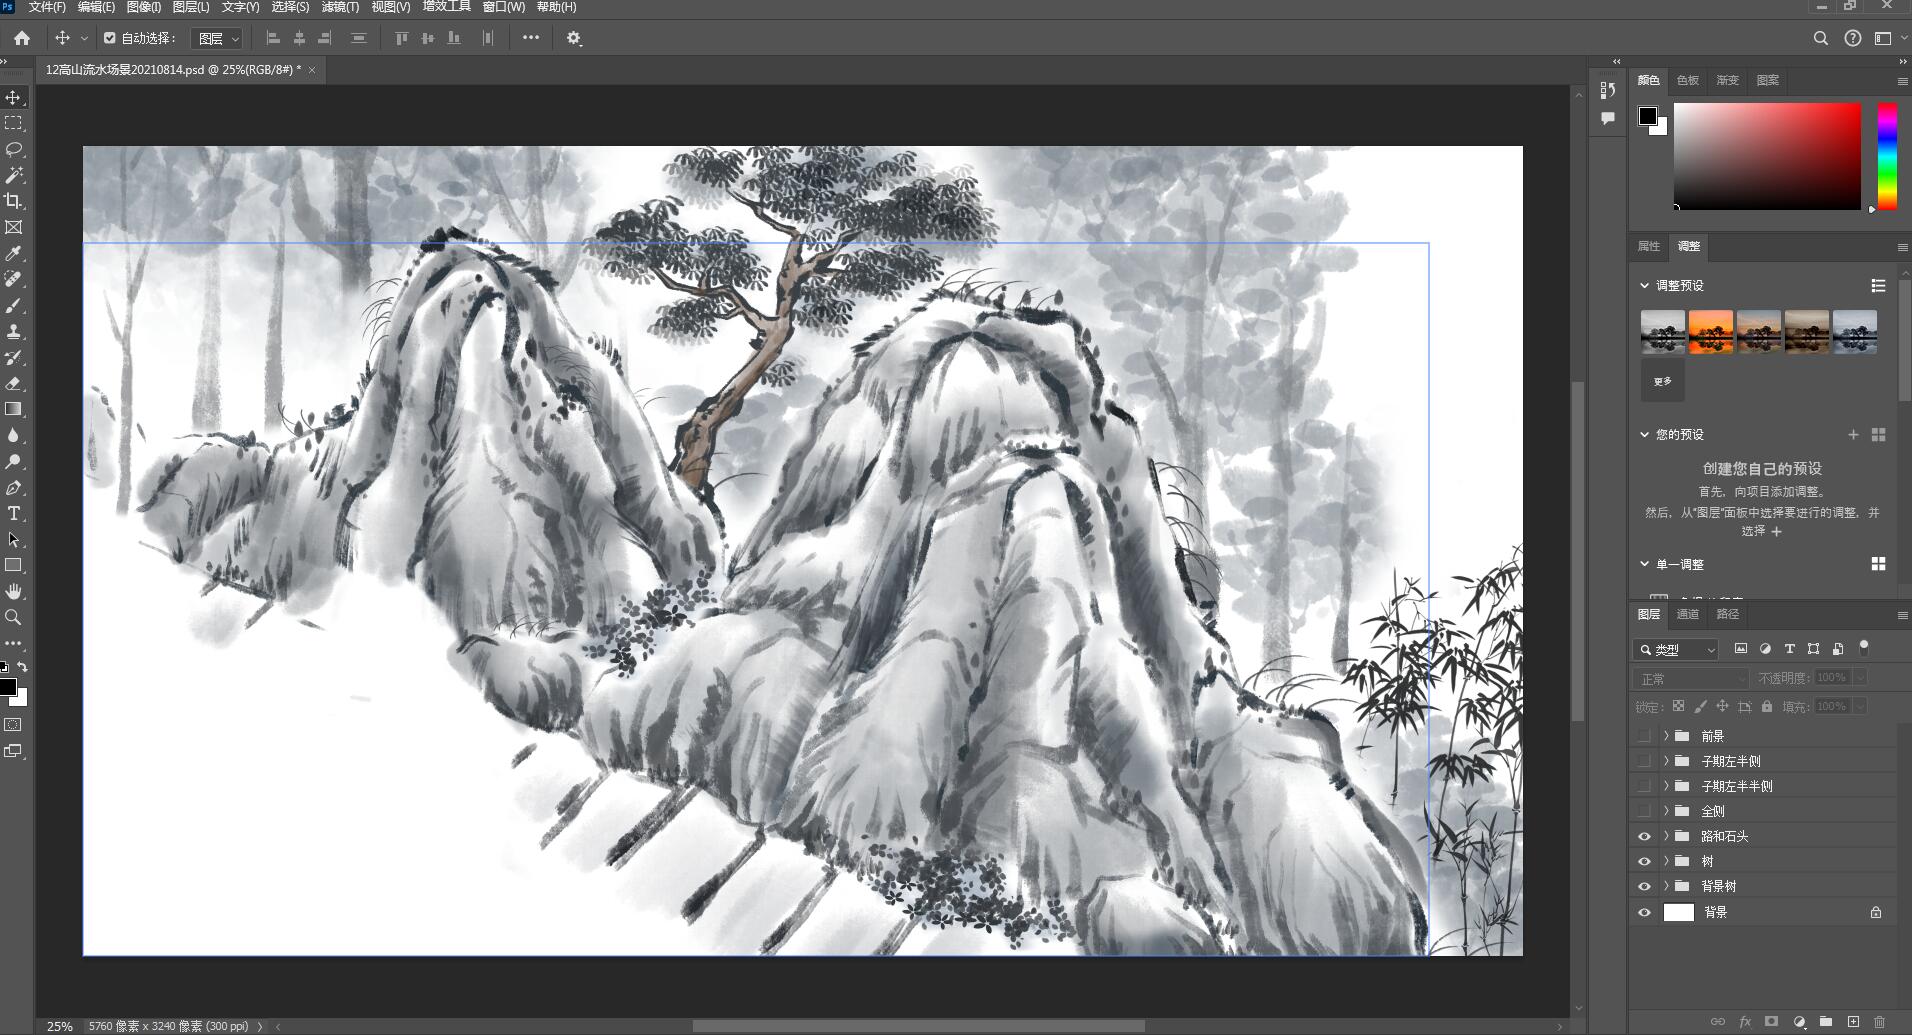Expand the 前景 layer group
Screen dimensions: 1912x1035
[1666, 735]
